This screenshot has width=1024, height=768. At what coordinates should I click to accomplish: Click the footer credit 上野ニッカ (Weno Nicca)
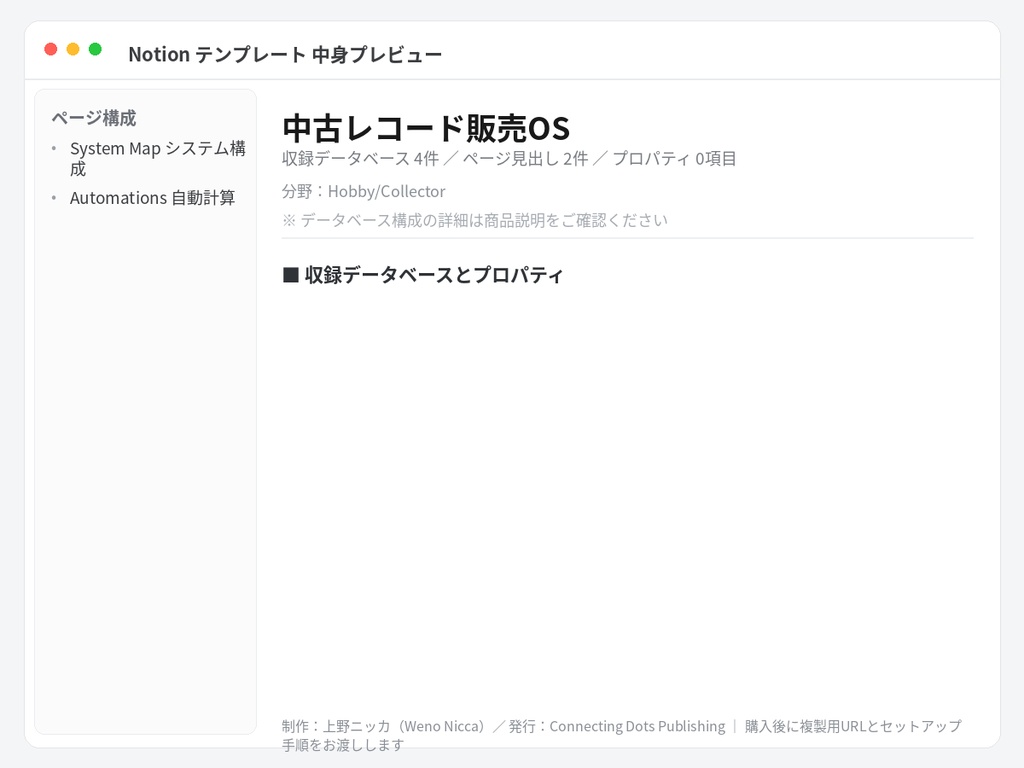(406, 726)
